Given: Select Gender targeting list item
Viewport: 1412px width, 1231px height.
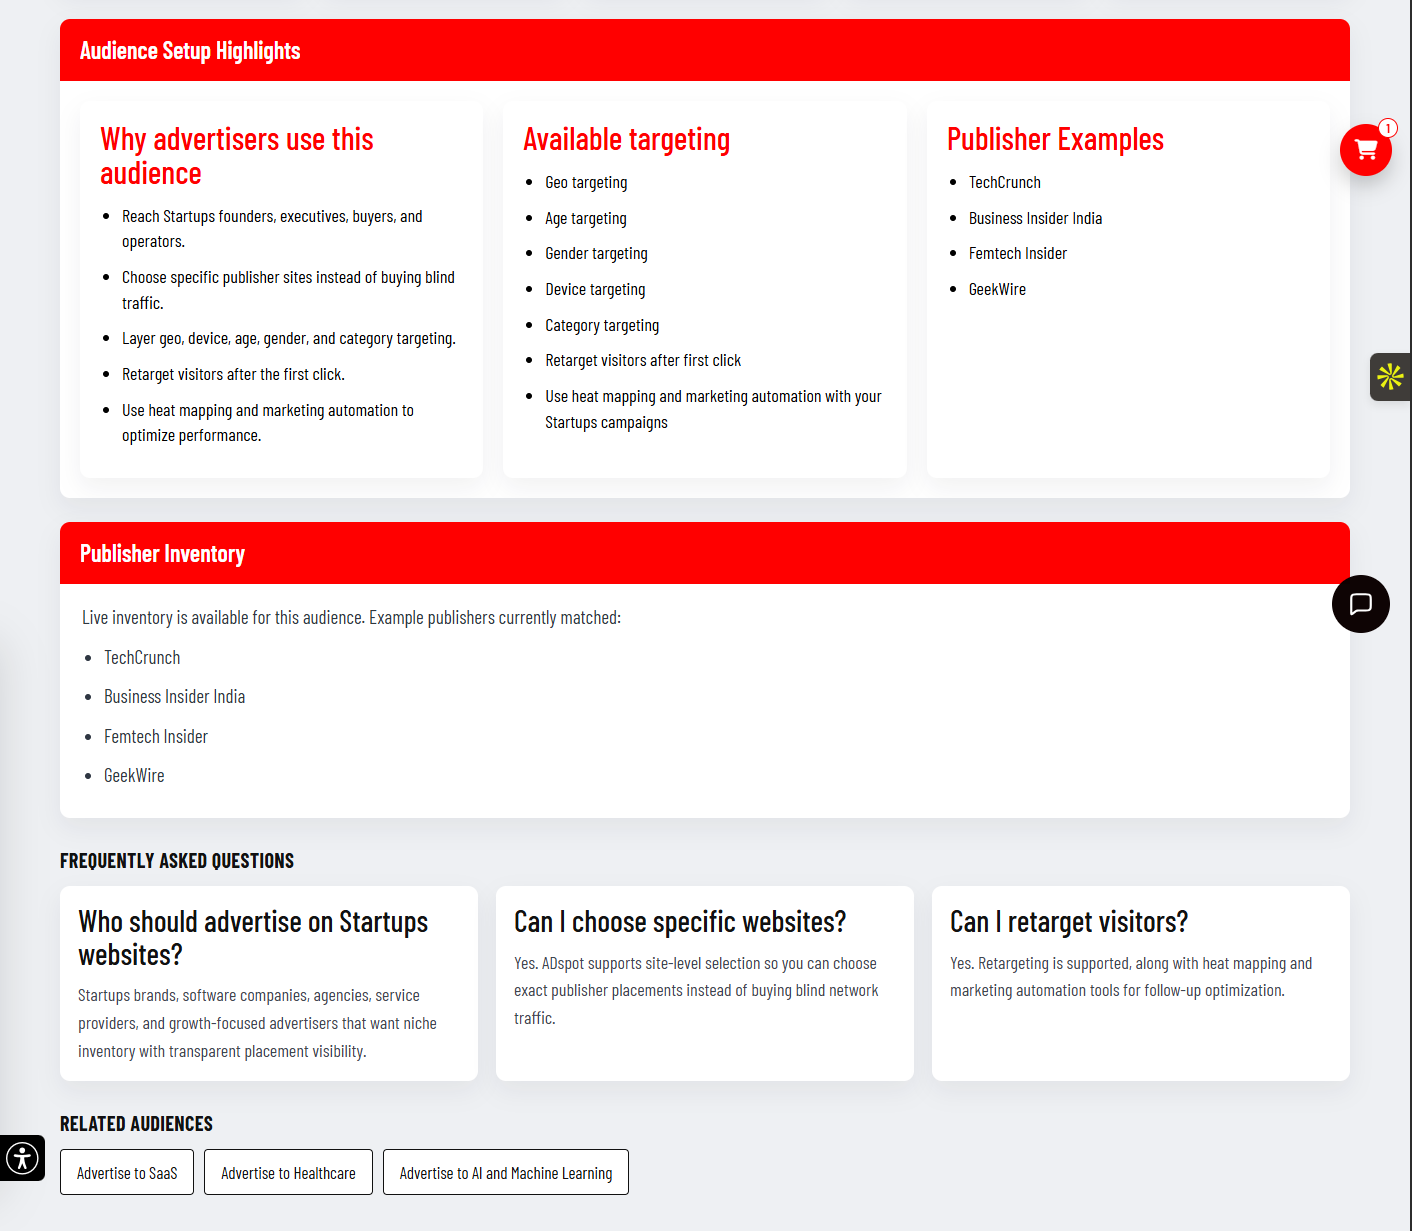Looking at the screenshot, I should click(596, 253).
